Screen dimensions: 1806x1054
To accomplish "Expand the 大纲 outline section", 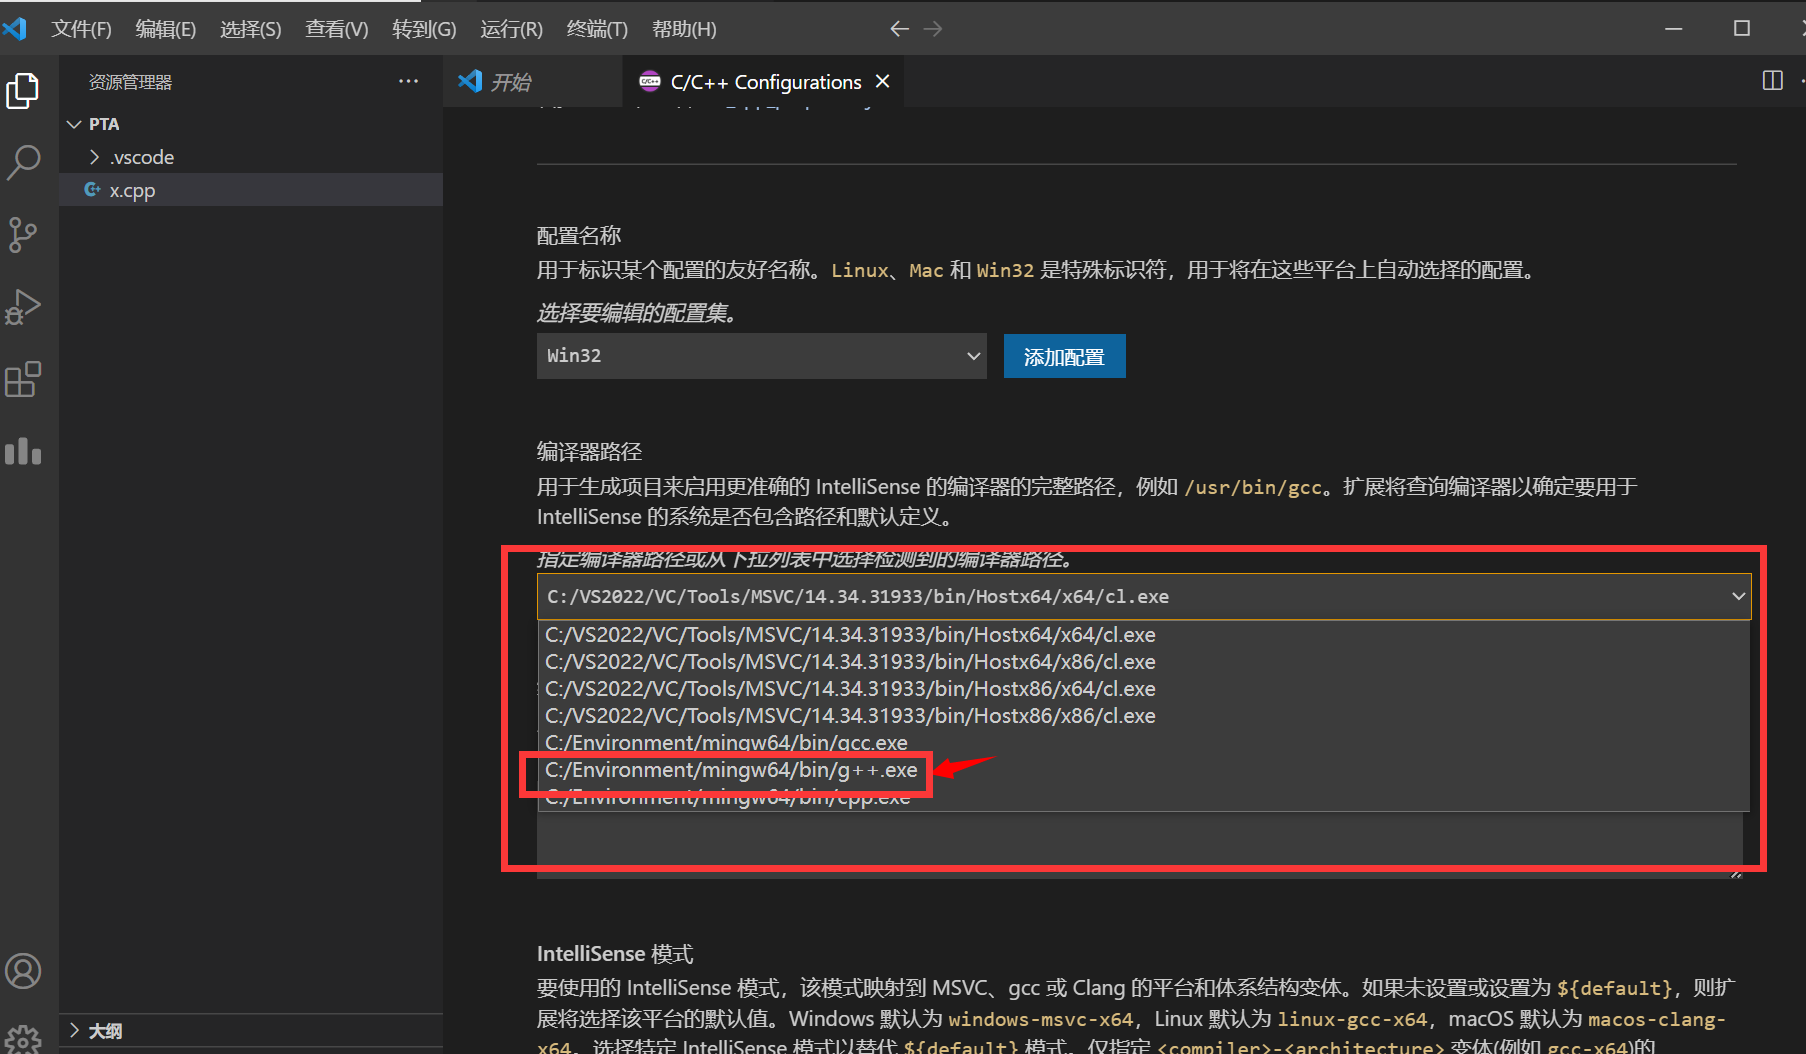I will pos(250,1031).
